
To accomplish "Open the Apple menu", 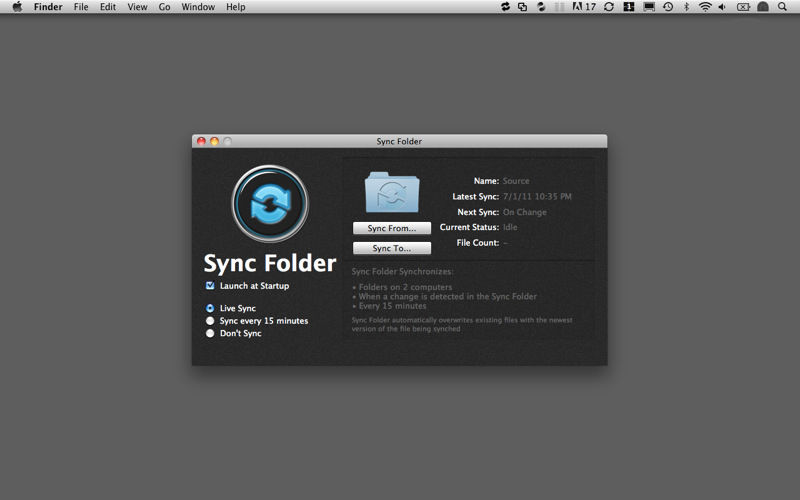I will [x=17, y=7].
